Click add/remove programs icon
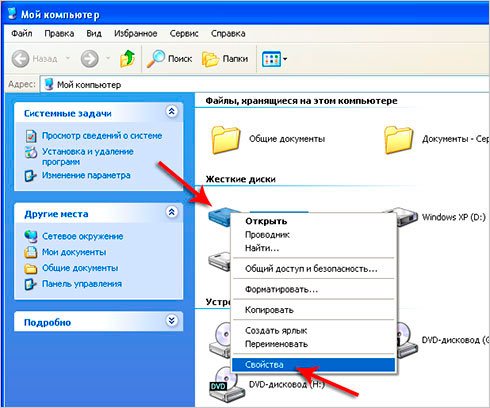The height and width of the screenshot is (408, 490). (31, 152)
